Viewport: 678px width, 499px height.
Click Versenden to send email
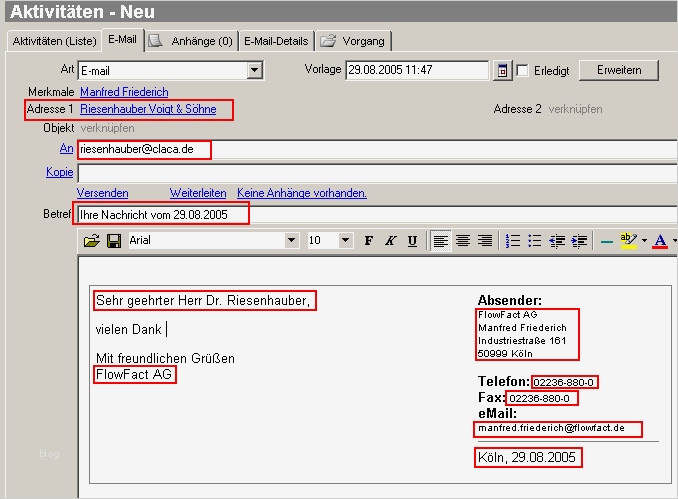(x=102, y=193)
